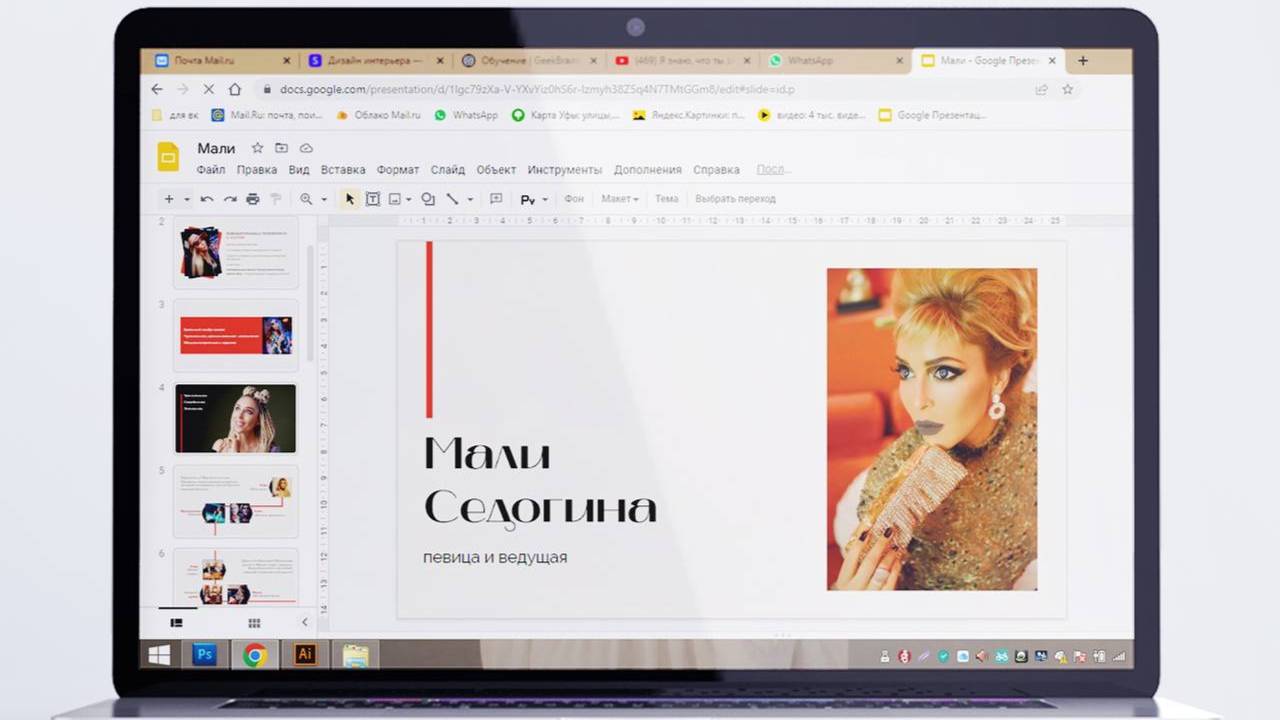Switch to filmstrip view at panel bottom

(177, 622)
